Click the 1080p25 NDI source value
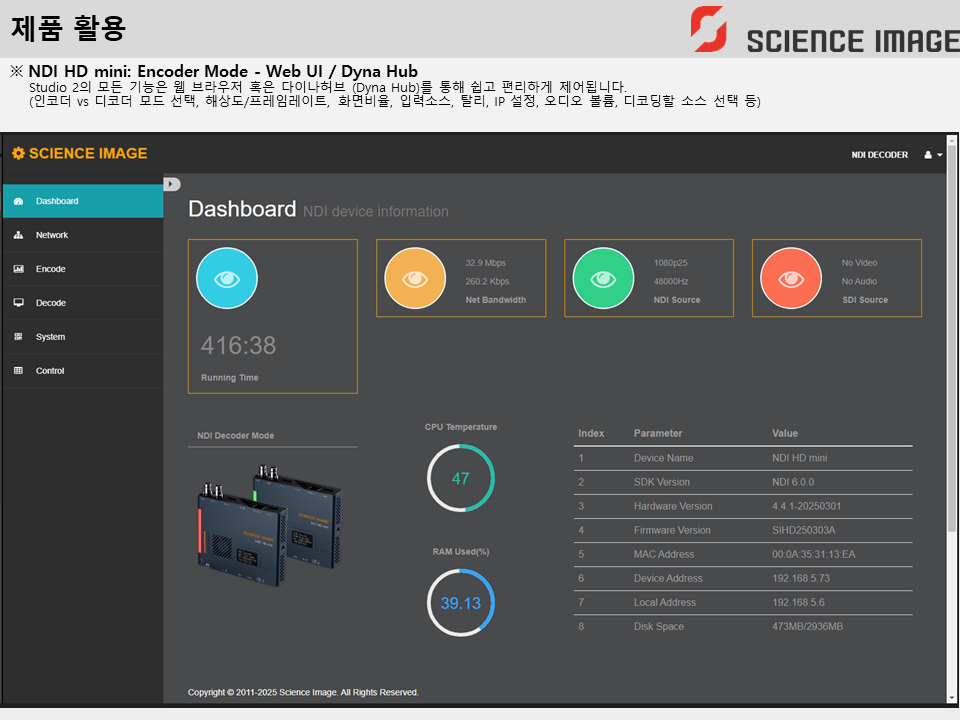Screen dimensions: 960x720 [670, 263]
